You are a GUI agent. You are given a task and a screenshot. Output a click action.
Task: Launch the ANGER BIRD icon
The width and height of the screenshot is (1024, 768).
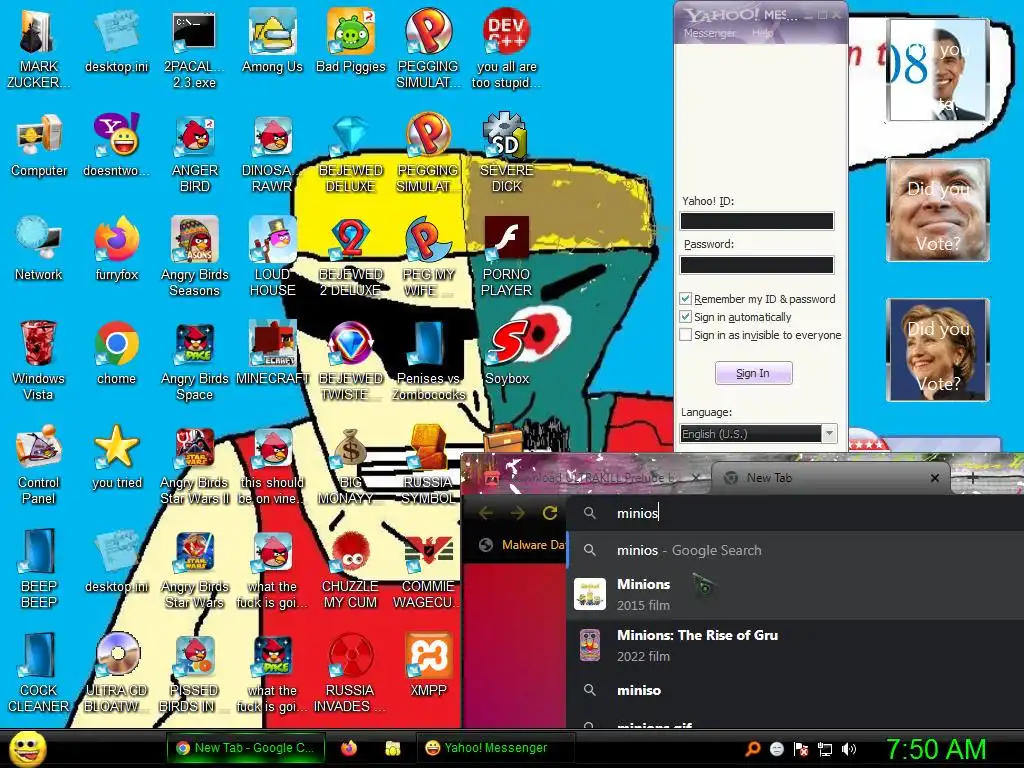194,137
